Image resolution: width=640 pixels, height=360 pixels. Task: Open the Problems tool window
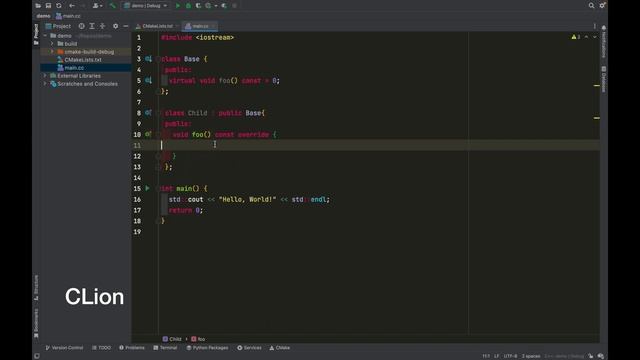point(132,348)
